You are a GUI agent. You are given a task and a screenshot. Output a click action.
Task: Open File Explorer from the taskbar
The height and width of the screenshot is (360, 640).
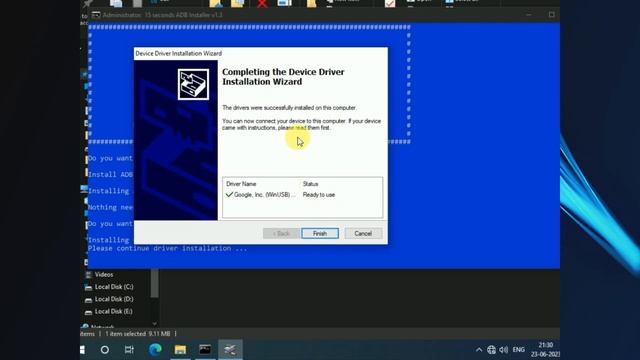(180, 350)
